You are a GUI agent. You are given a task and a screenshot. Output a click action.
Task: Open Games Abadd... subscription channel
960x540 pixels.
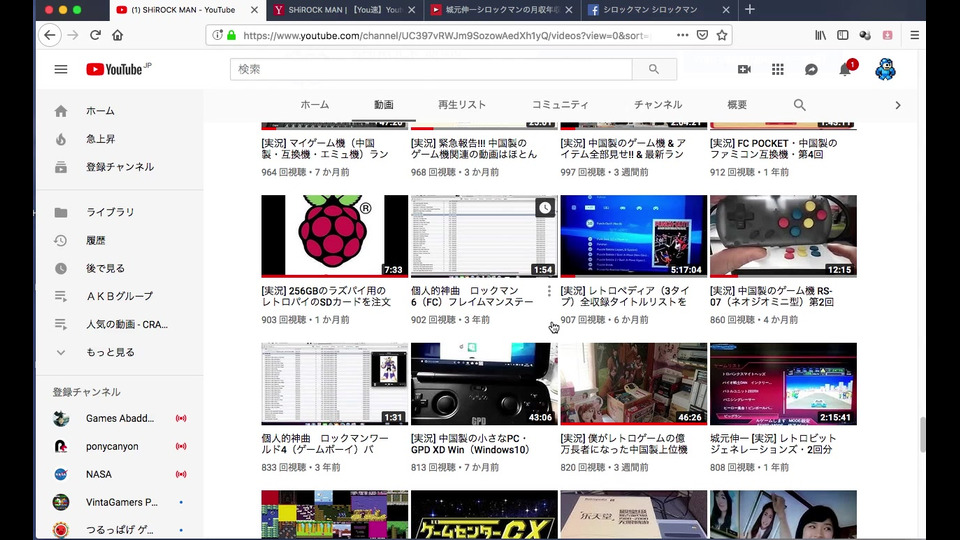pyautogui.click(x=120, y=418)
